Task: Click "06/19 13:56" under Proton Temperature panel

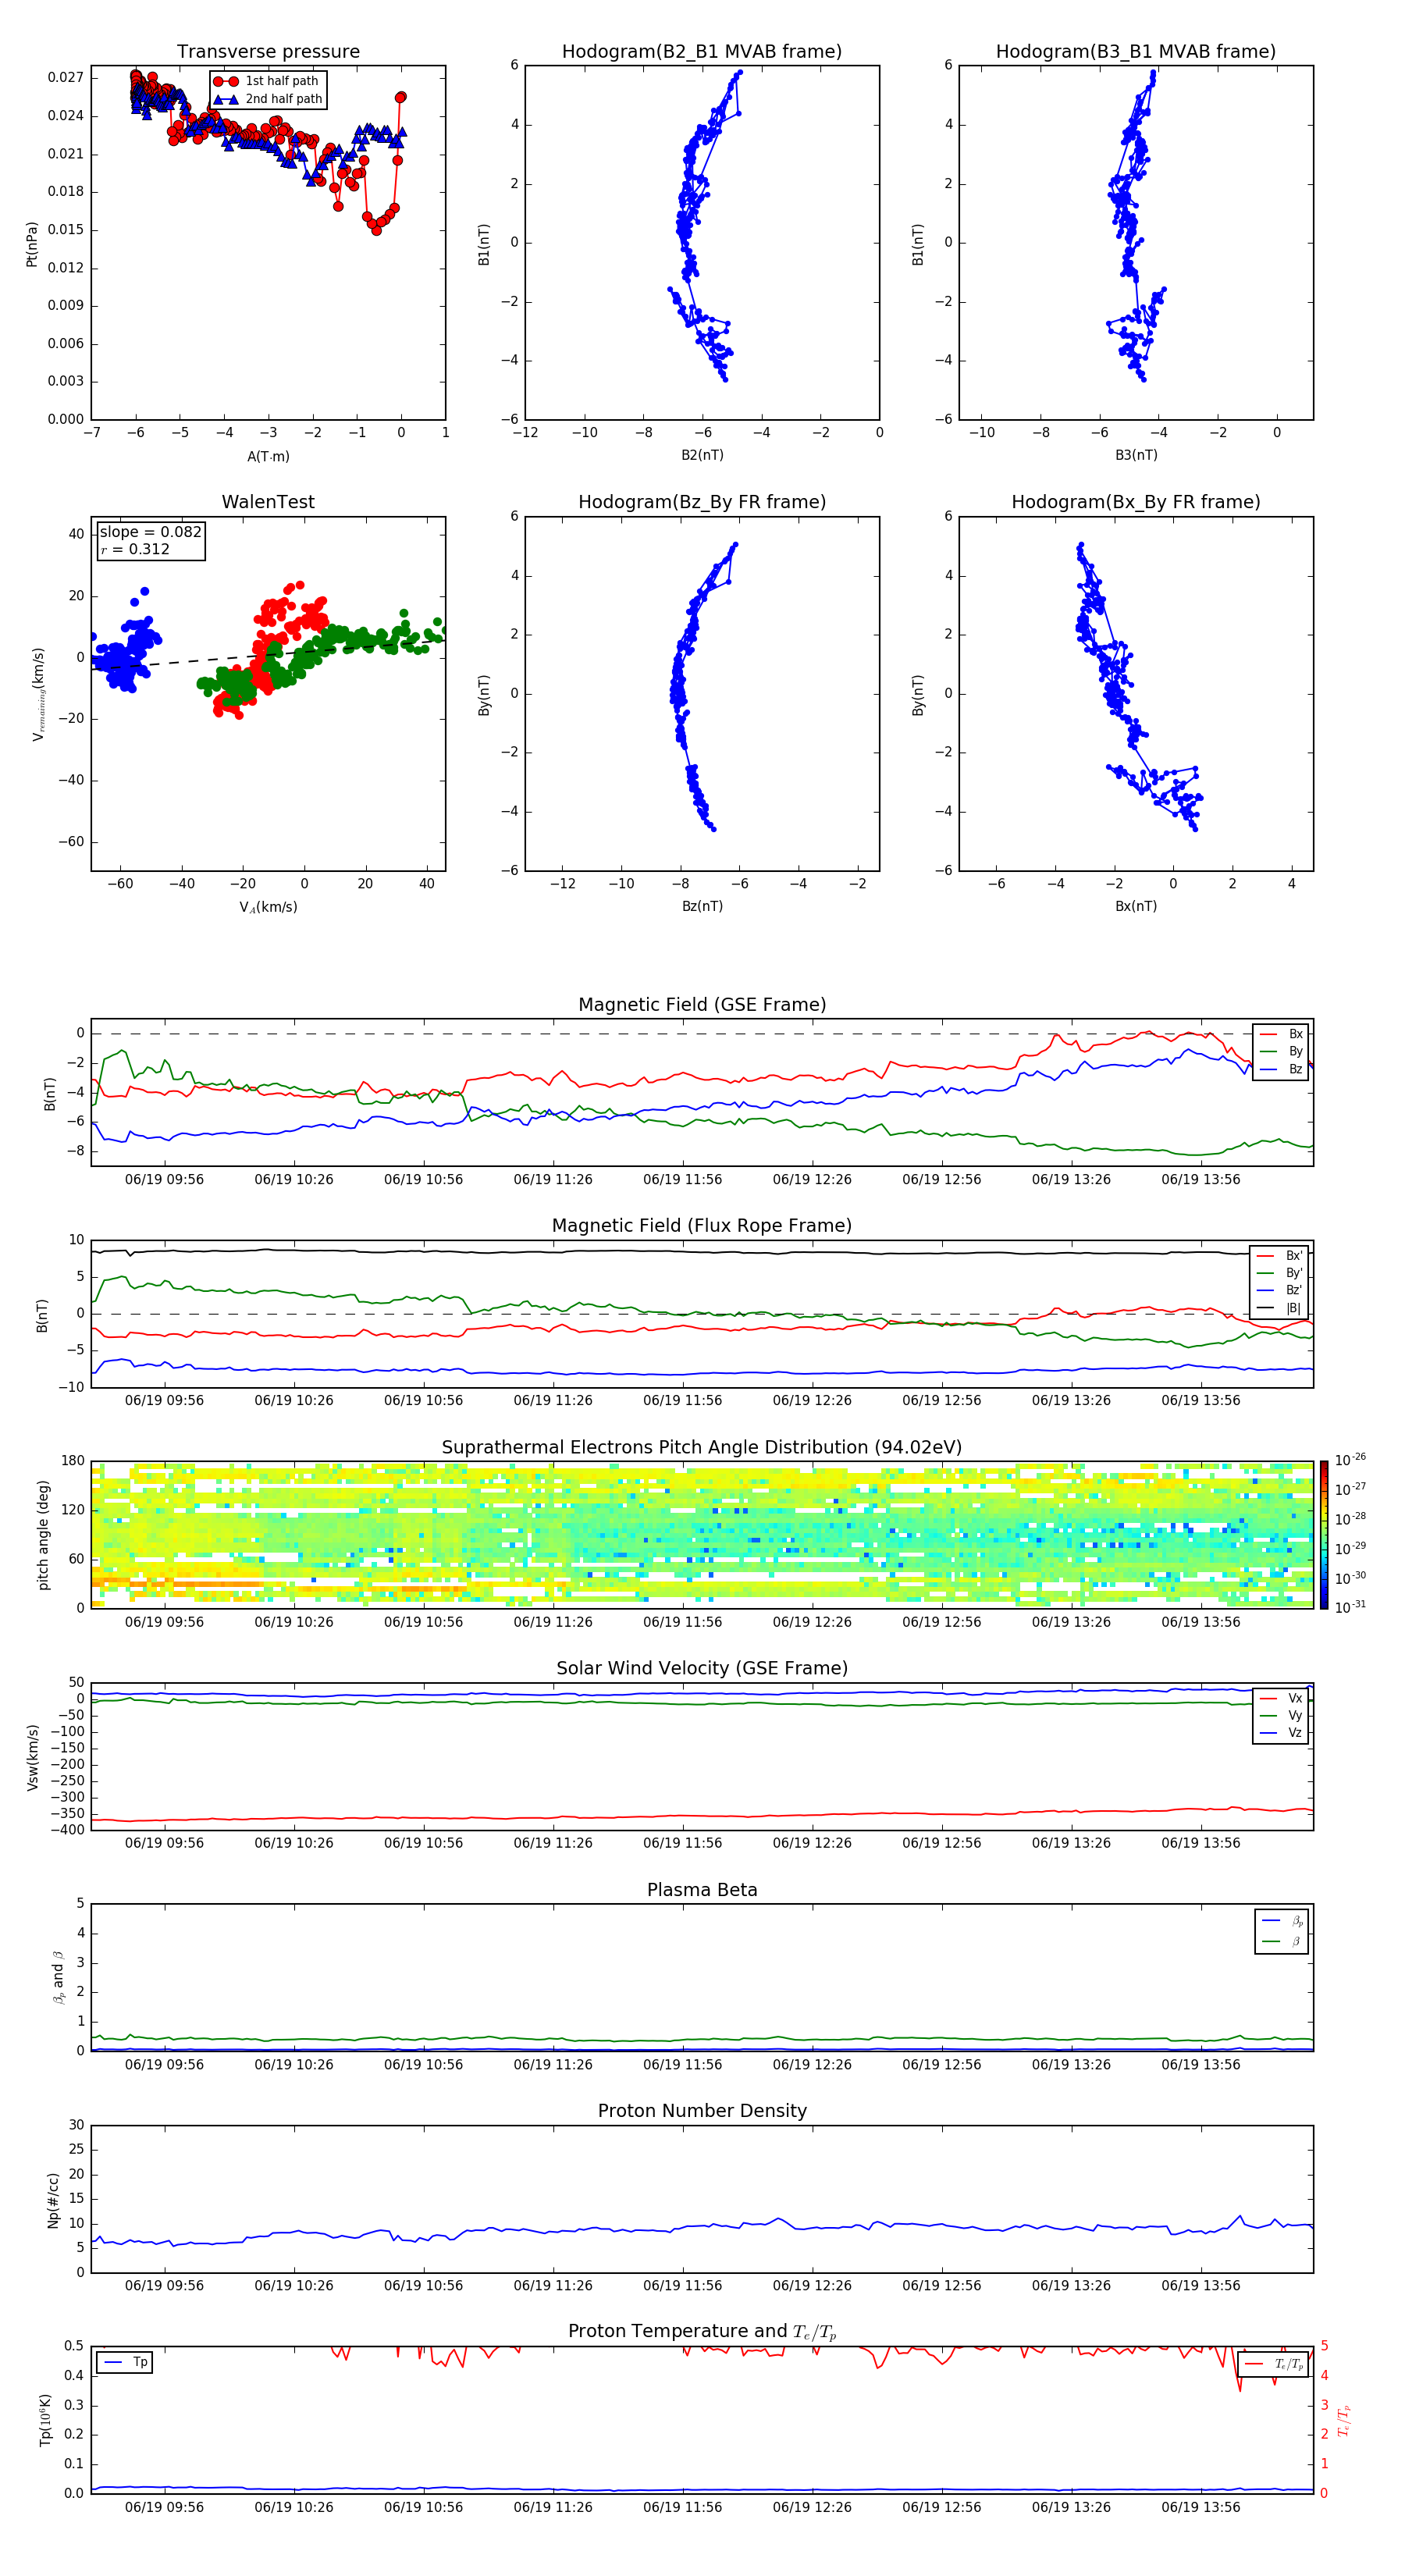Action: [x=1201, y=2507]
